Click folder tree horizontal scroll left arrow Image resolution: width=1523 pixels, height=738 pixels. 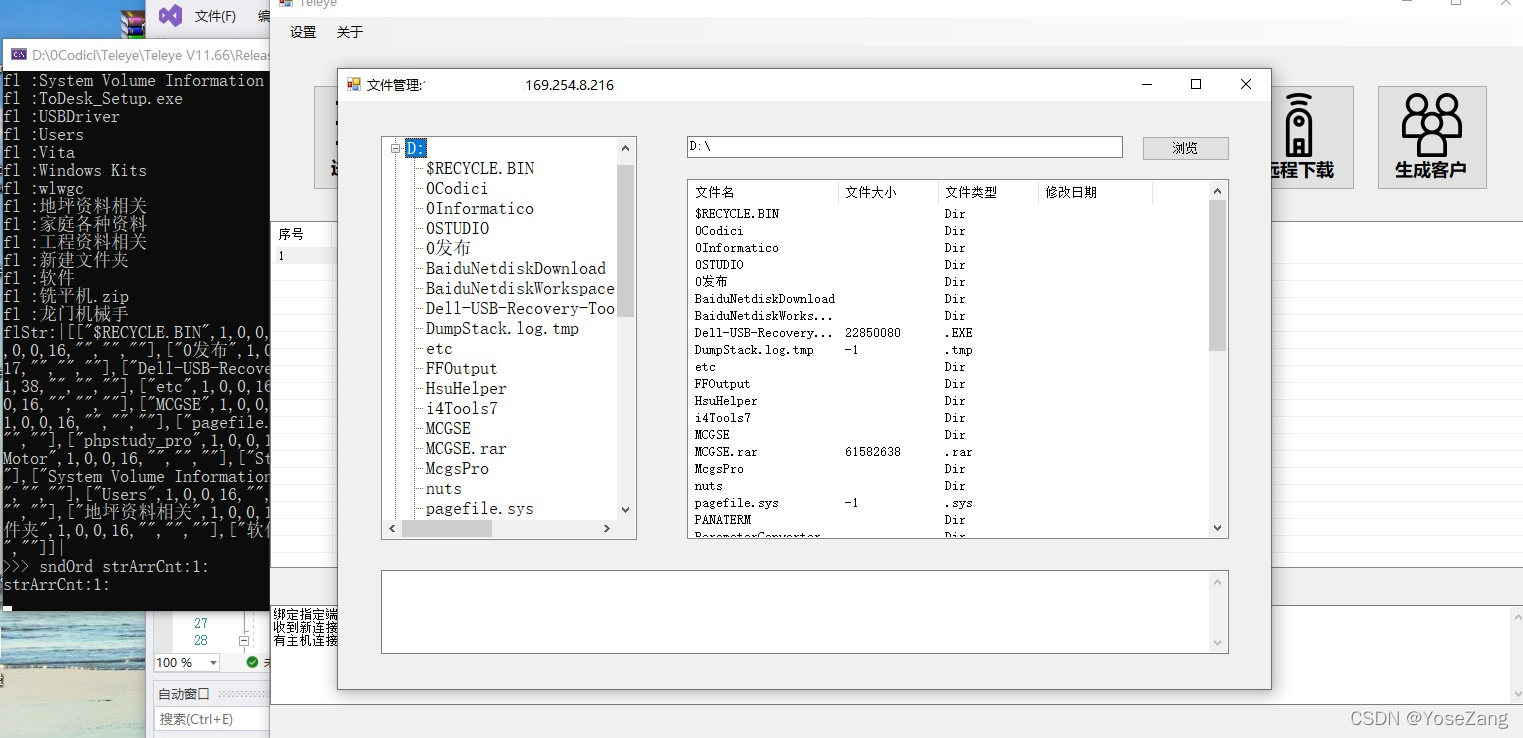pos(392,528)
